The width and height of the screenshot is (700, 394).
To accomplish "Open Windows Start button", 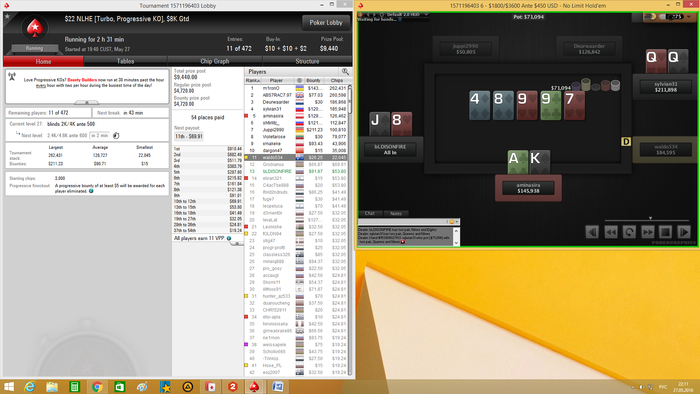I will click(8, 387).
